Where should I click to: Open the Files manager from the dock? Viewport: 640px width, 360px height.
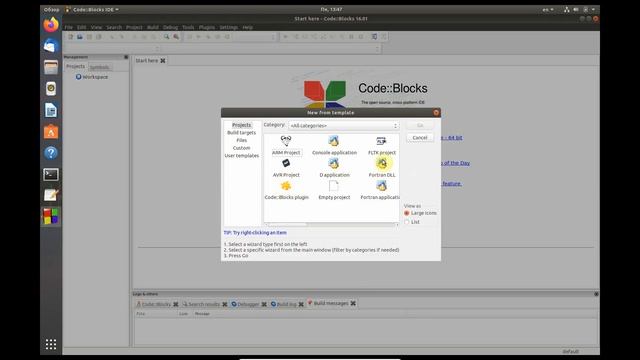point(51,67)
